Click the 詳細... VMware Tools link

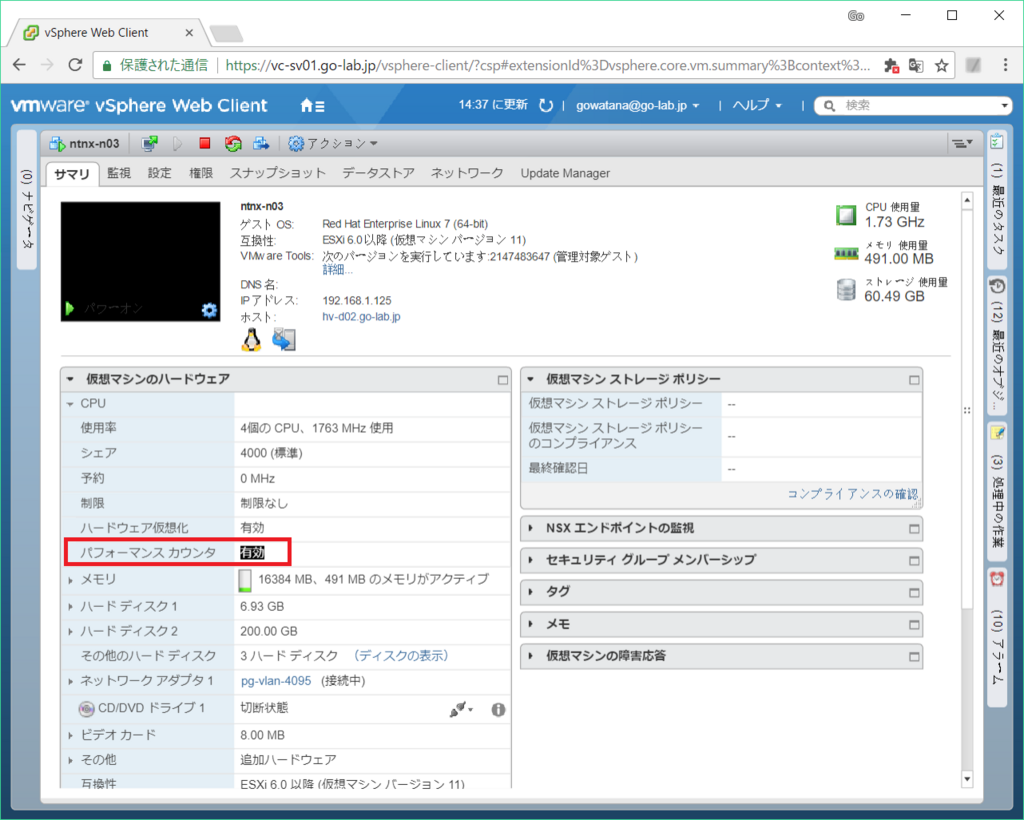337,270
